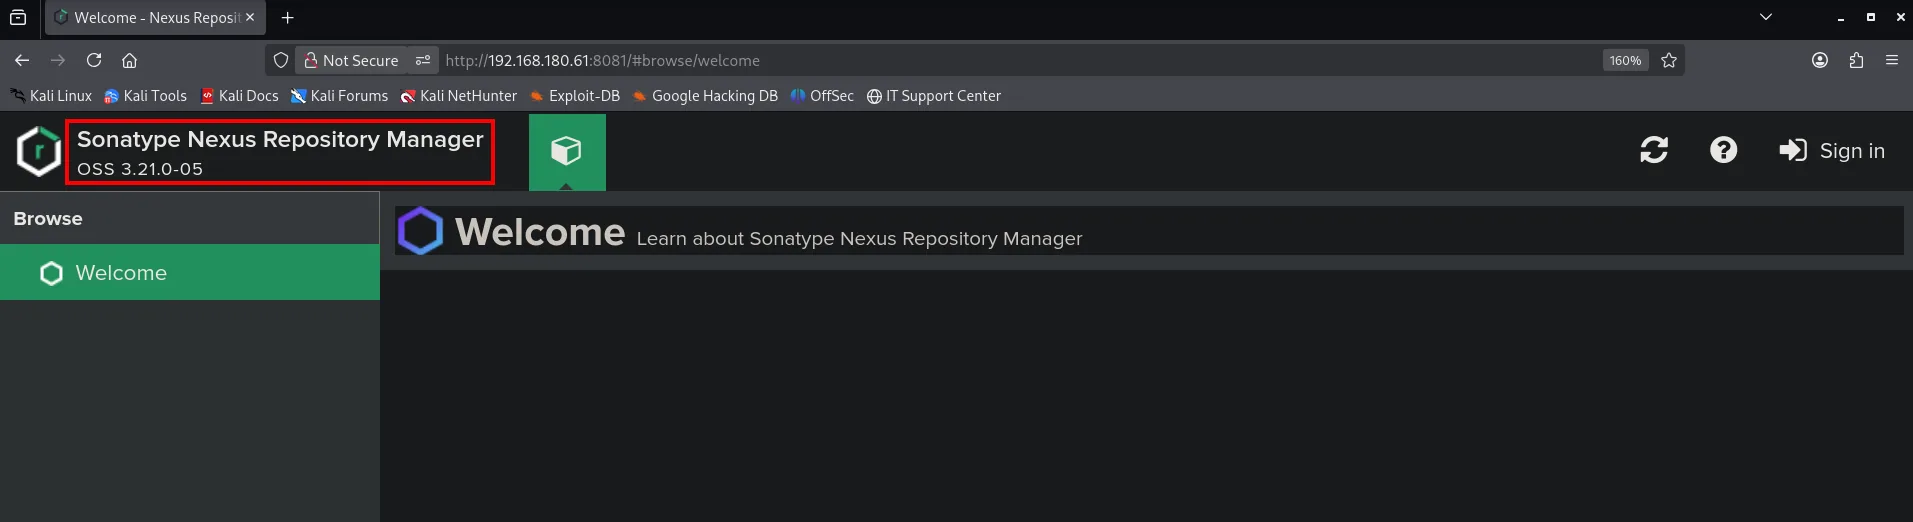Click the site permissions icon in address bar
Viewport: 1913px width, 522px height.
click(423, 60)
